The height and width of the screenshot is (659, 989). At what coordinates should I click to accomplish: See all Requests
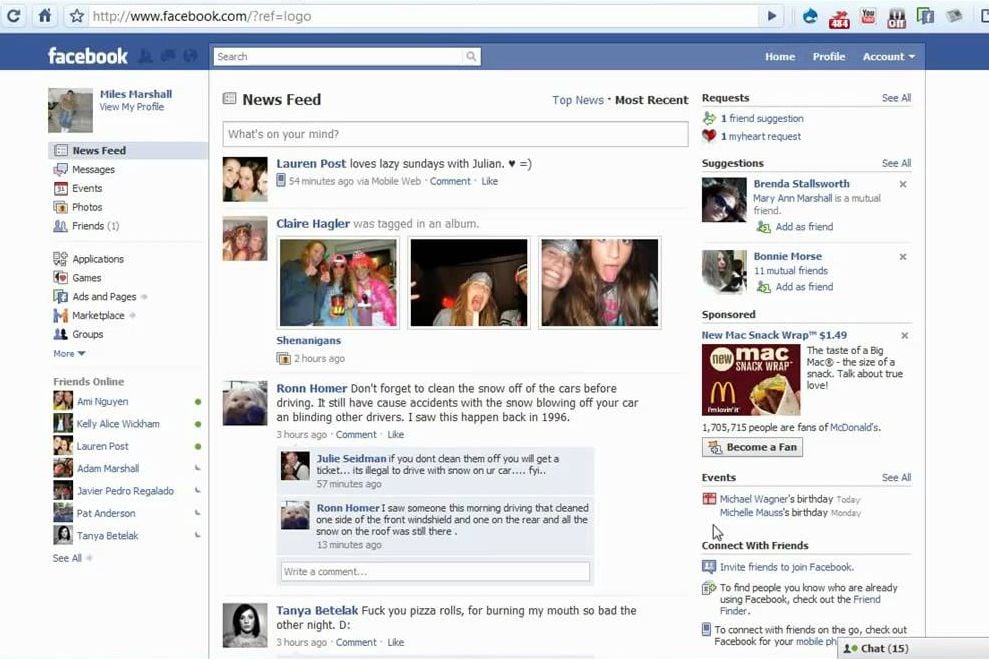[x=896, y=98]
